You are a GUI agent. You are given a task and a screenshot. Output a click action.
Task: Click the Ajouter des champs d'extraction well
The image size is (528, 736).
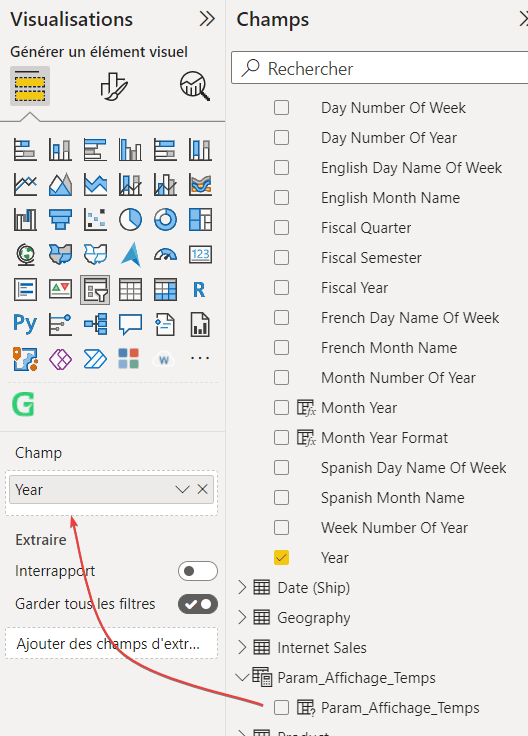pyautogui.click(x=112, y=644)
